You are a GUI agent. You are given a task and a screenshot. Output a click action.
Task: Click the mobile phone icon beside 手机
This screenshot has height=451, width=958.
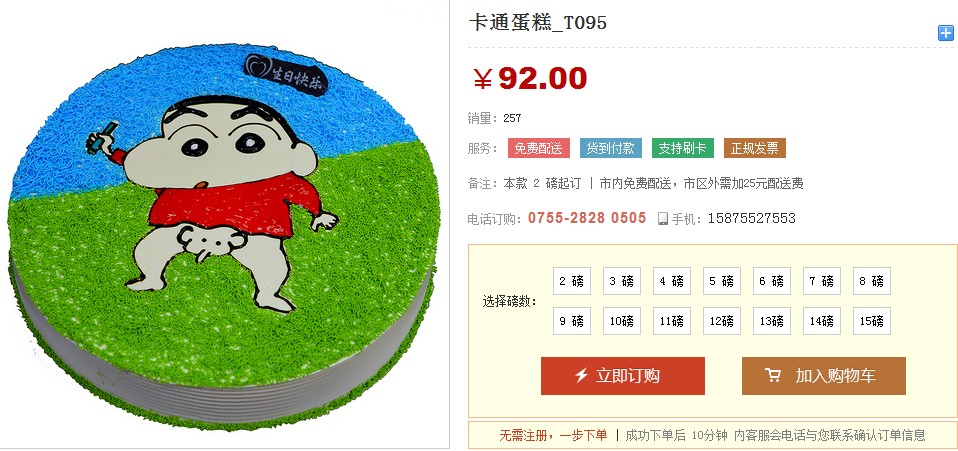pyautogui.click(x=663, y=219)
